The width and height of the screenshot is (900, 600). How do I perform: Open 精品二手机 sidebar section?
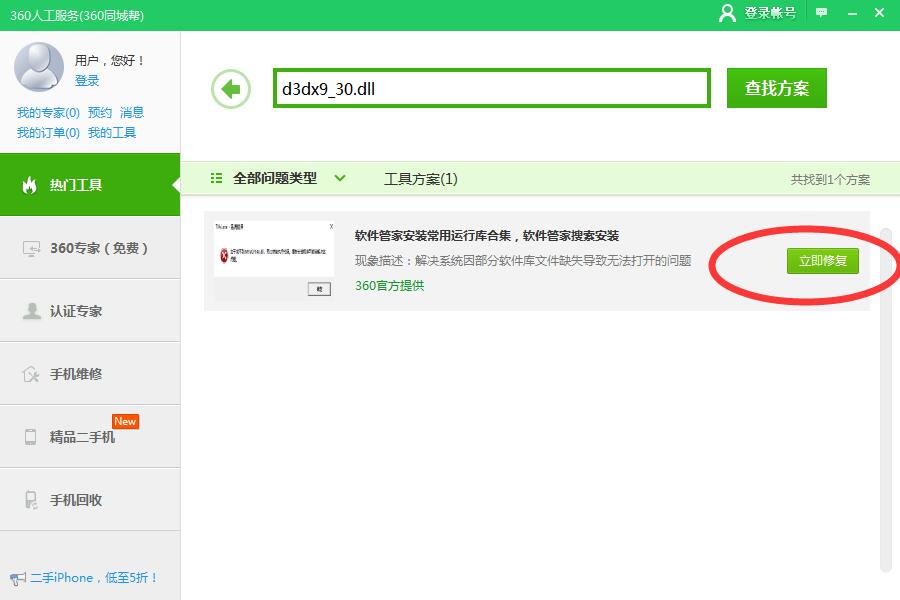90,437
